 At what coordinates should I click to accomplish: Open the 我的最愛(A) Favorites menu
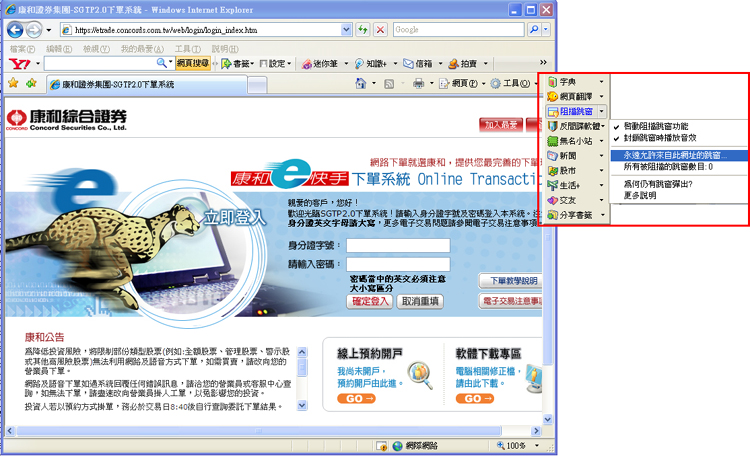coord(142,49)
